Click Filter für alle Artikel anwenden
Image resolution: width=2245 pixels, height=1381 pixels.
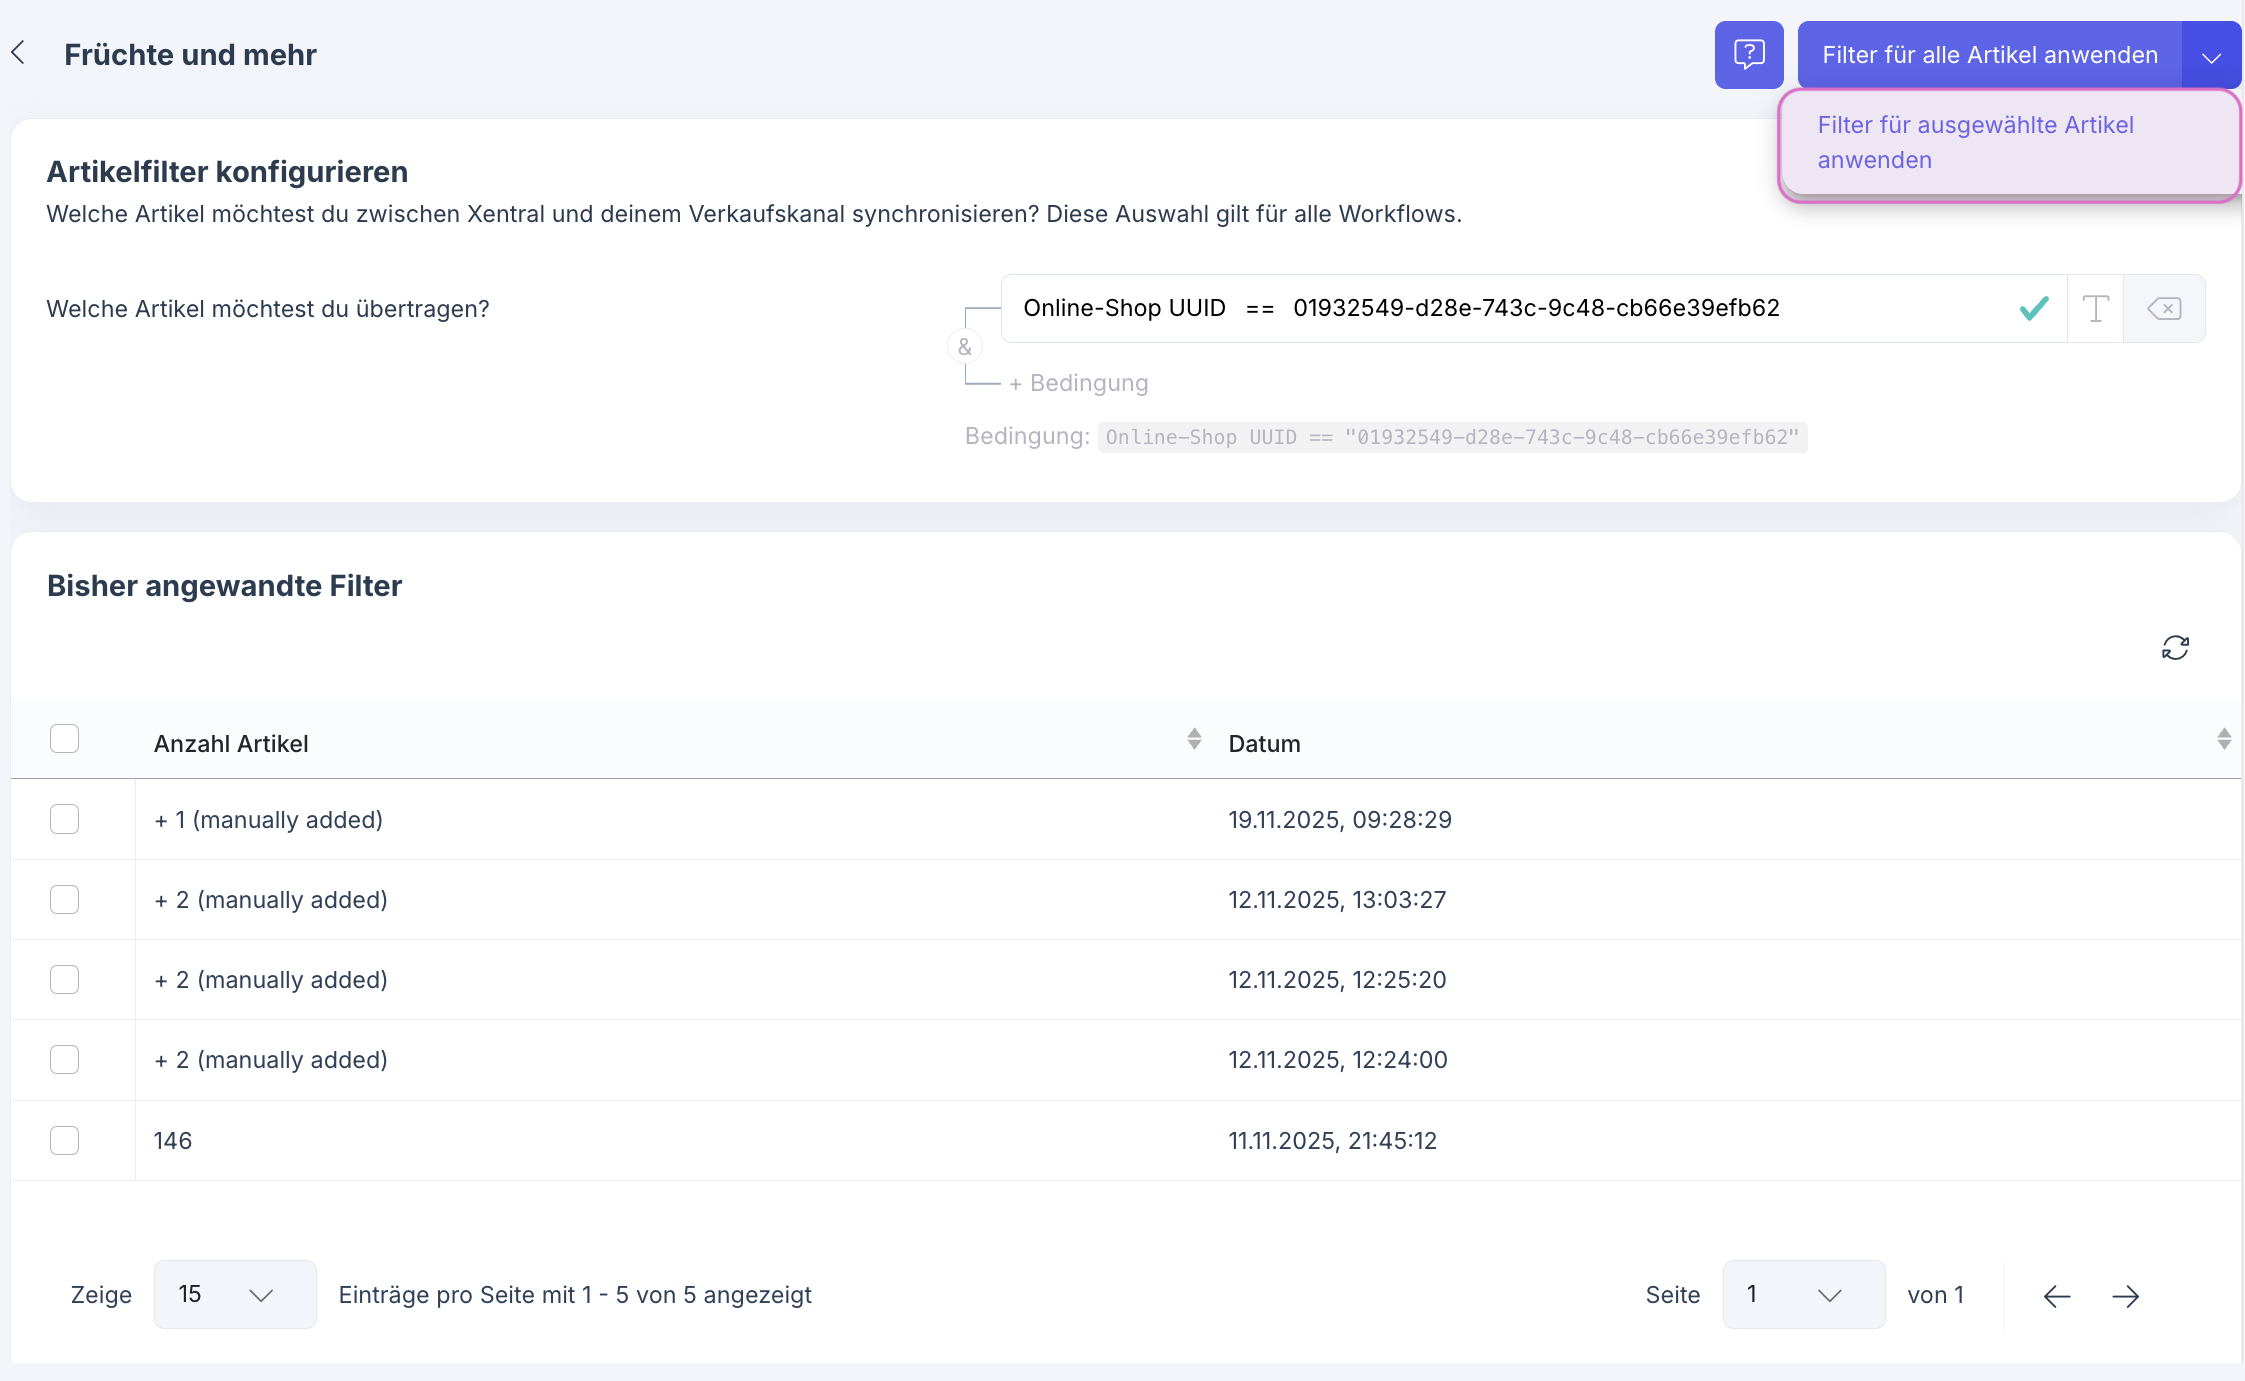tap(1989, 55)
